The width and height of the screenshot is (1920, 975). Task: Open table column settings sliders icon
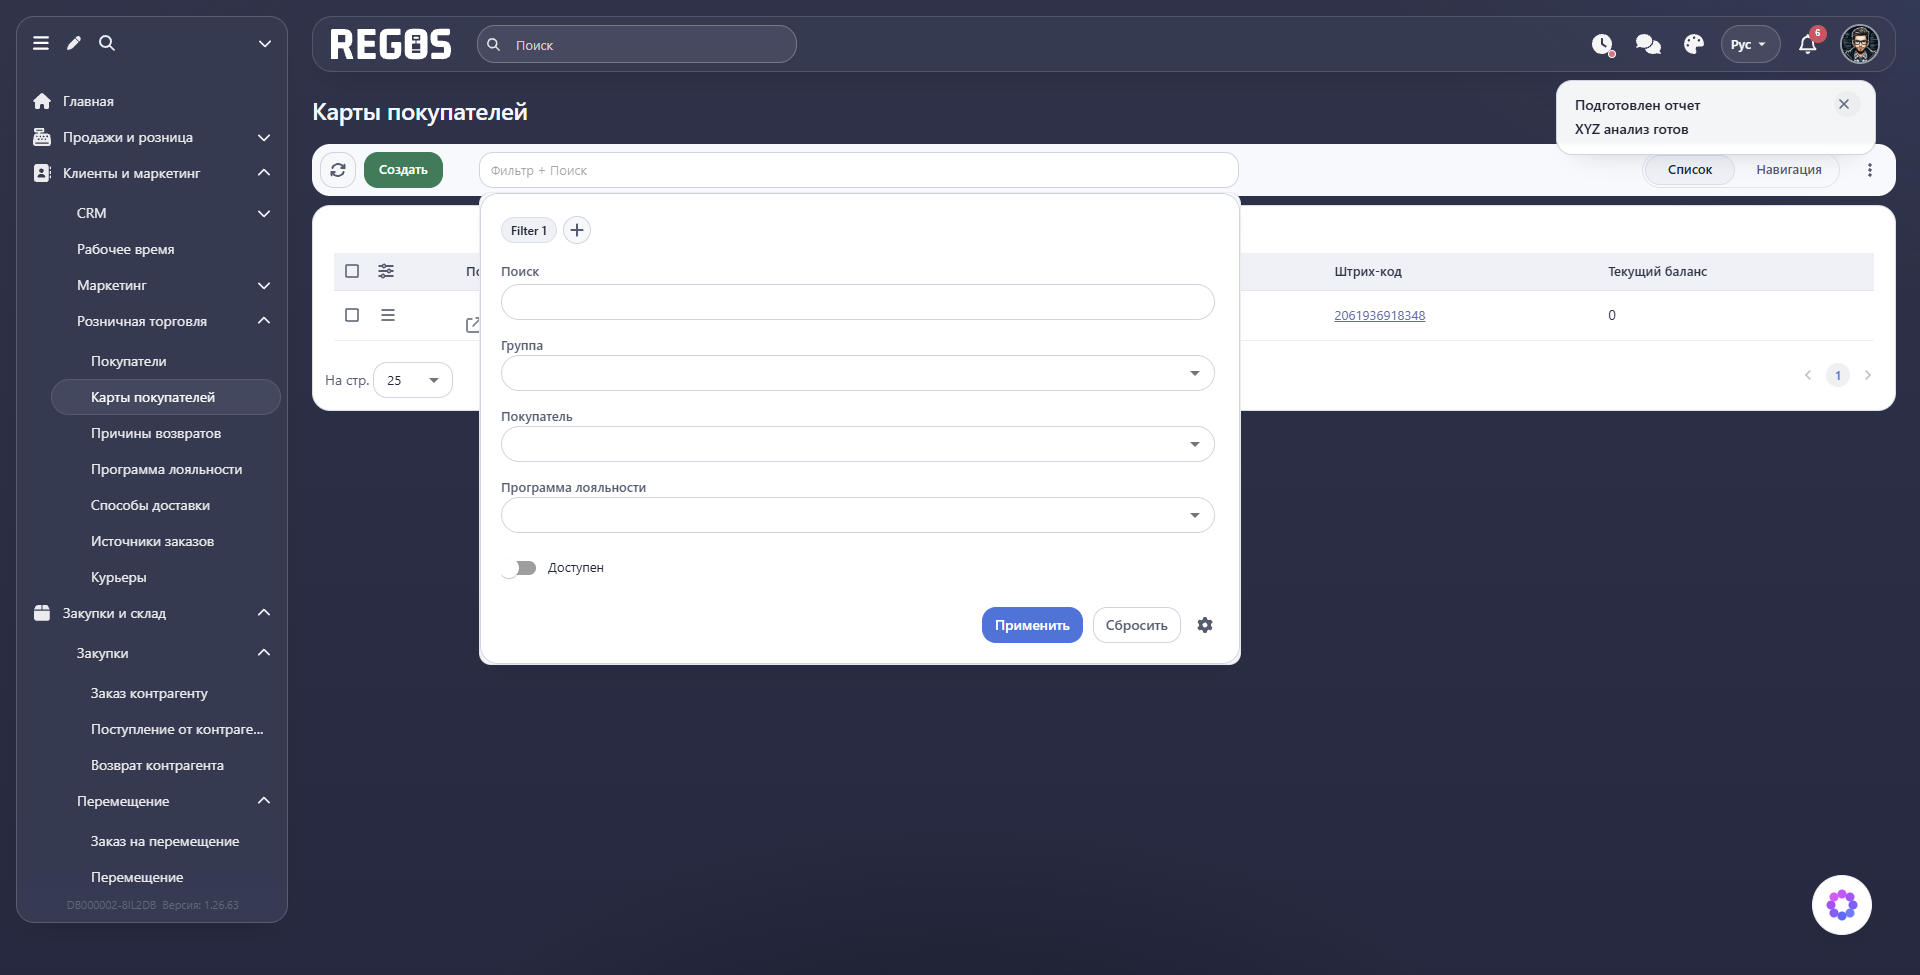pyautogui.click(x=386, y=271)
